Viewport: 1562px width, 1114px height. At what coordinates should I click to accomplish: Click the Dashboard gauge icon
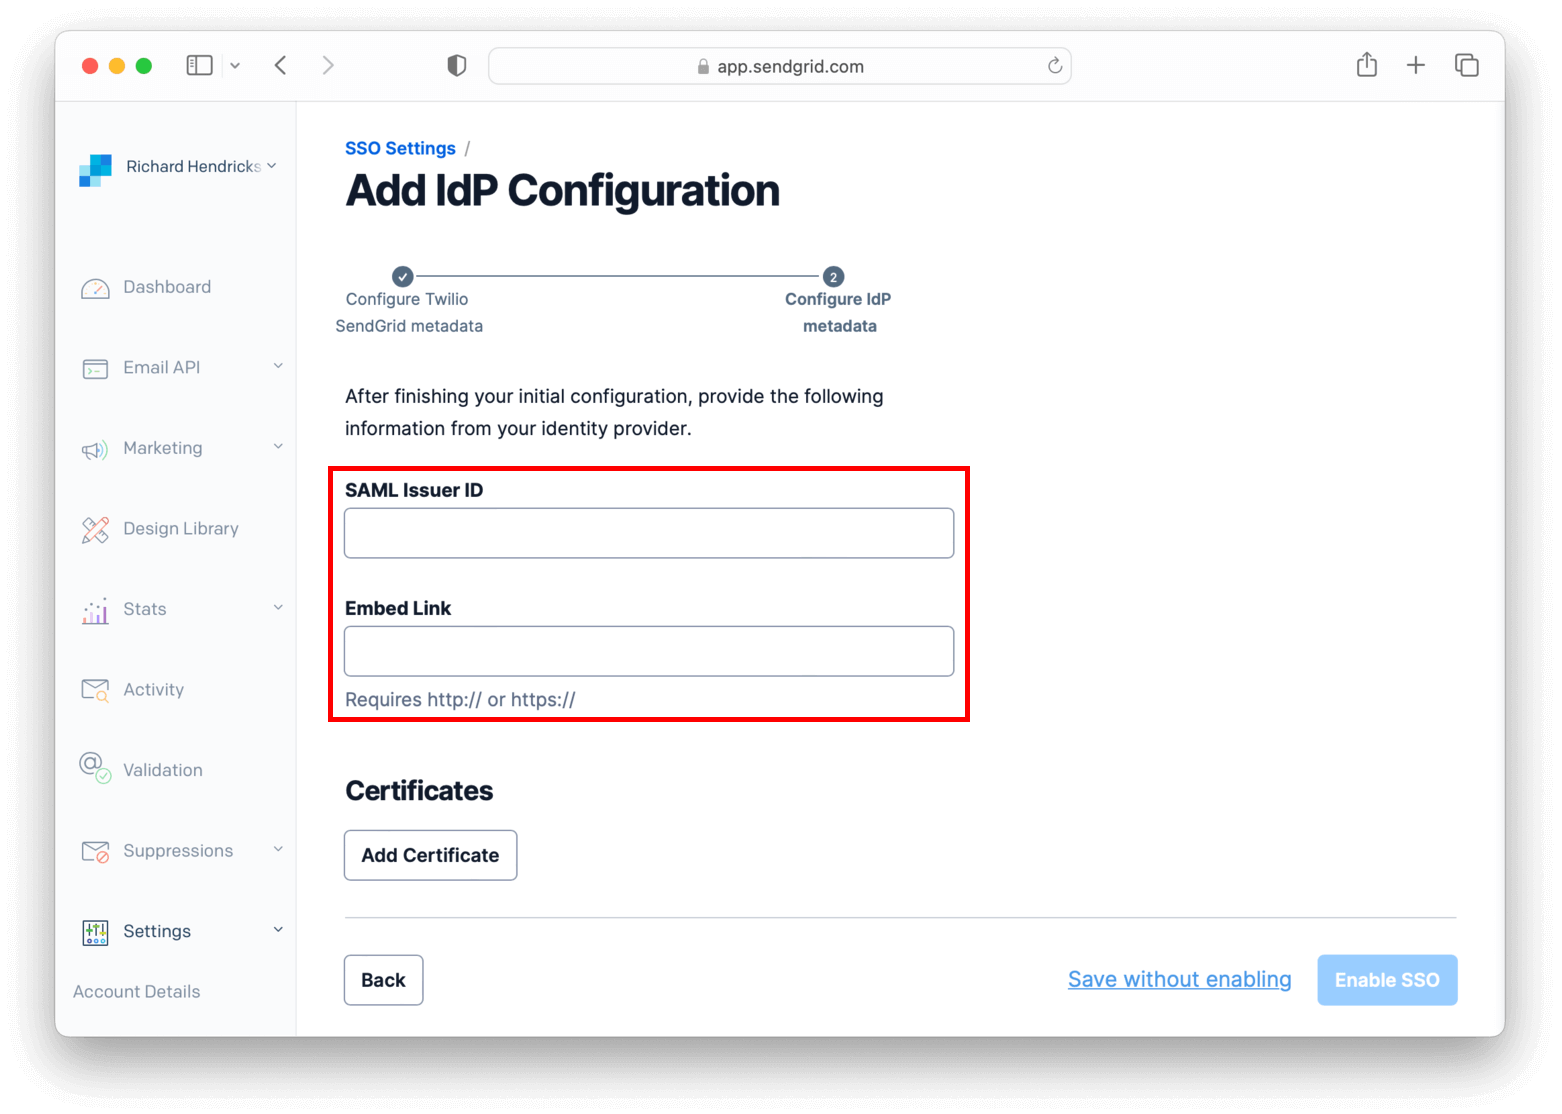pos(95,289)
